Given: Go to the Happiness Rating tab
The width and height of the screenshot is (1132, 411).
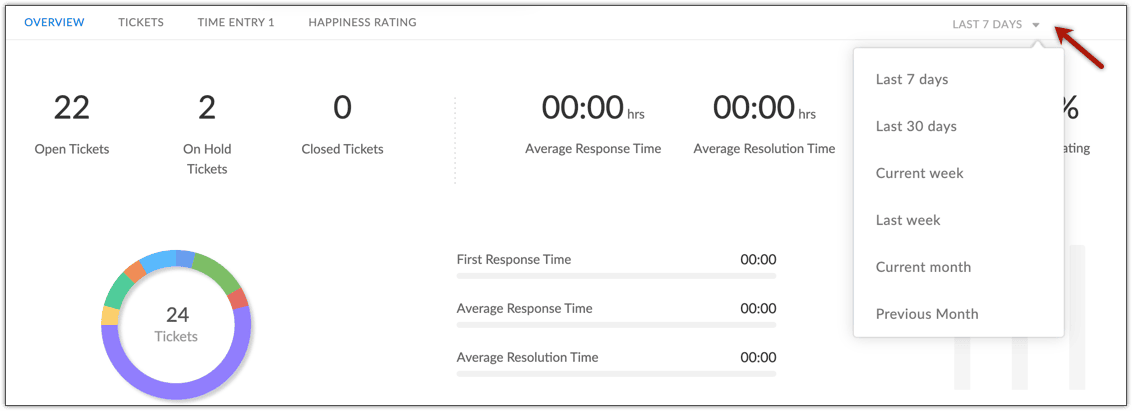Looking at the screenshot, I should coord(362,22).
